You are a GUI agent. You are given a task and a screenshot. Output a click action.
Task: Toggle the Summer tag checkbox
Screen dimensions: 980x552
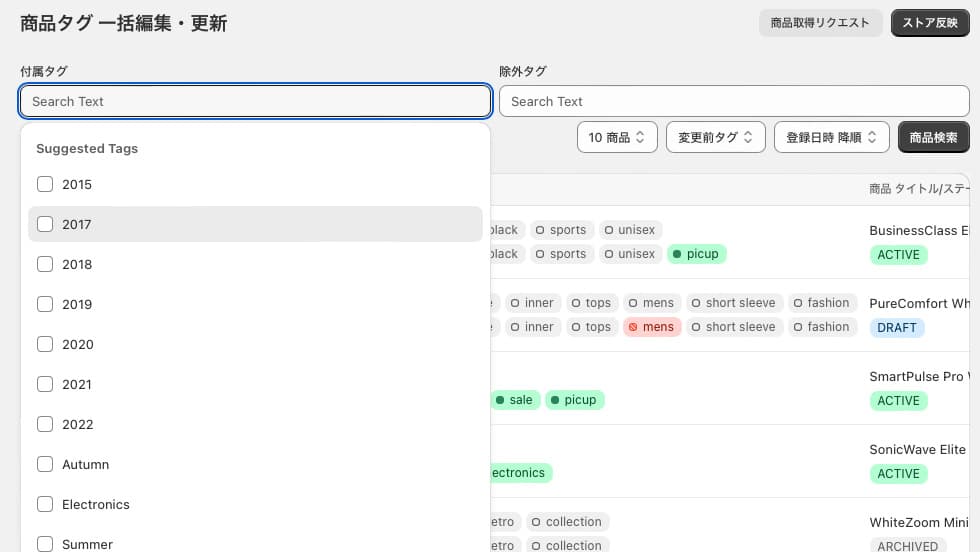[x=45, y=544]
